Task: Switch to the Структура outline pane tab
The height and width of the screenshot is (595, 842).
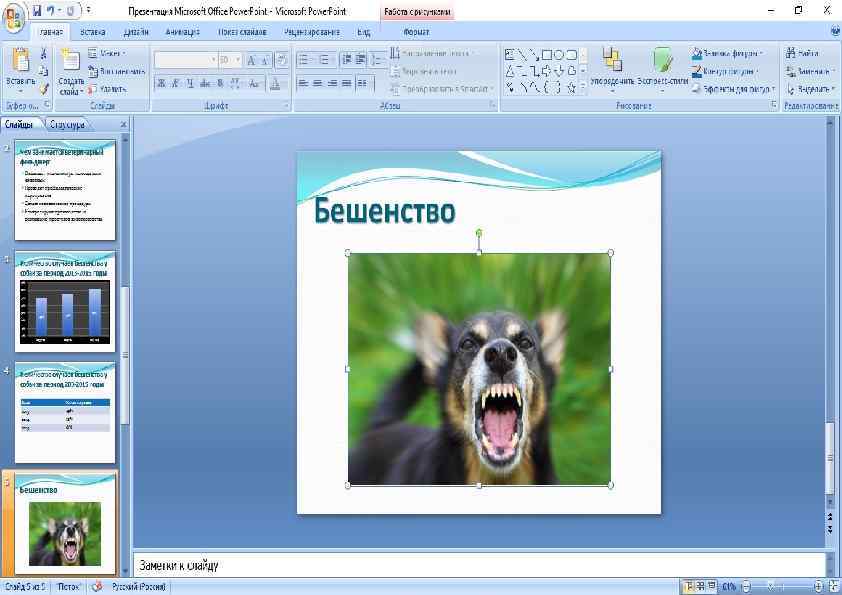Action: pyautogui.click(x=67, y=125)
